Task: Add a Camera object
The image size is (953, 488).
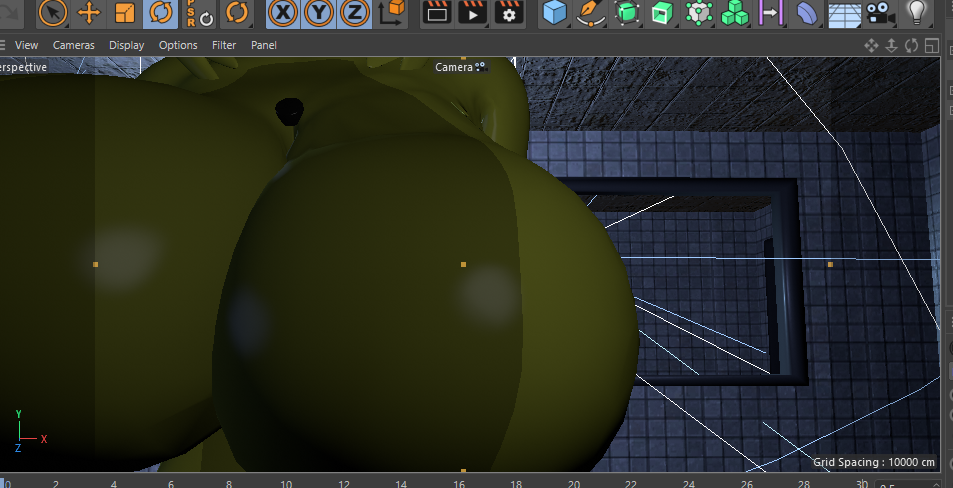Action: pyautogui.click(x=880, y=13)
